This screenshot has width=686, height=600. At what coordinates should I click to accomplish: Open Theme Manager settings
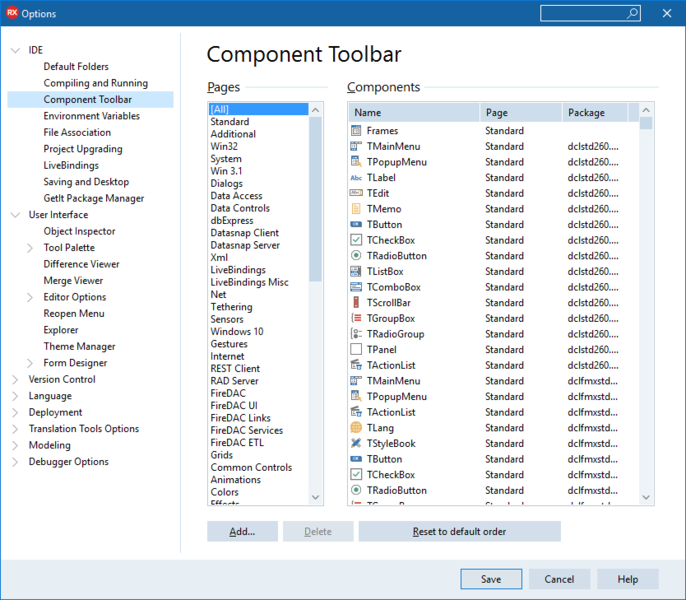[x=79, y=346]
